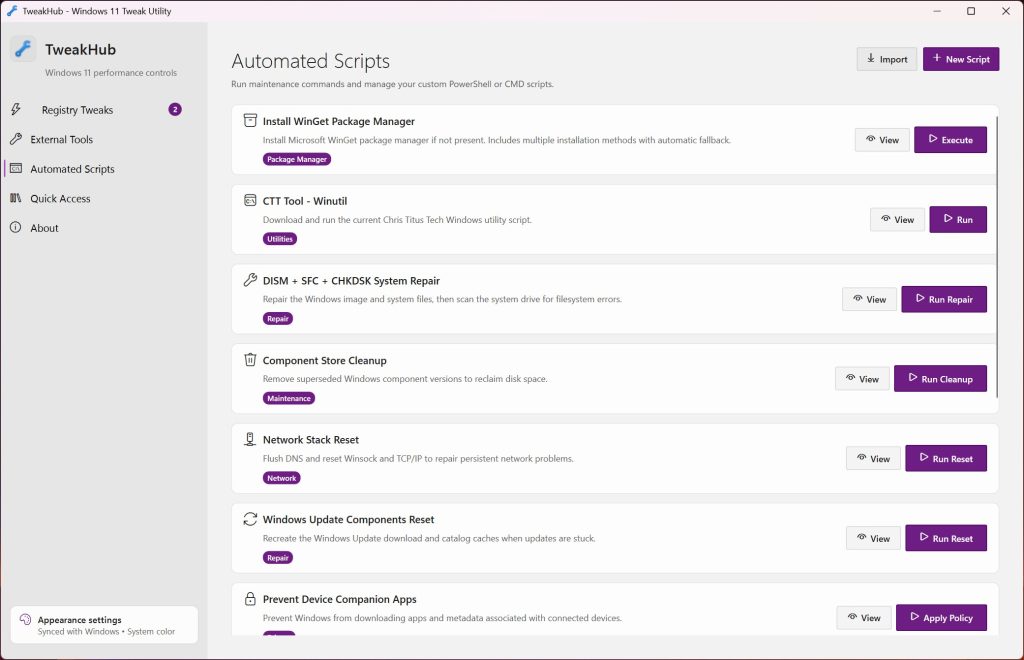This screenshot has height=660, width=1024.
Task: Click Repair tag under Windows Update Reset
Action: (278, 558)
